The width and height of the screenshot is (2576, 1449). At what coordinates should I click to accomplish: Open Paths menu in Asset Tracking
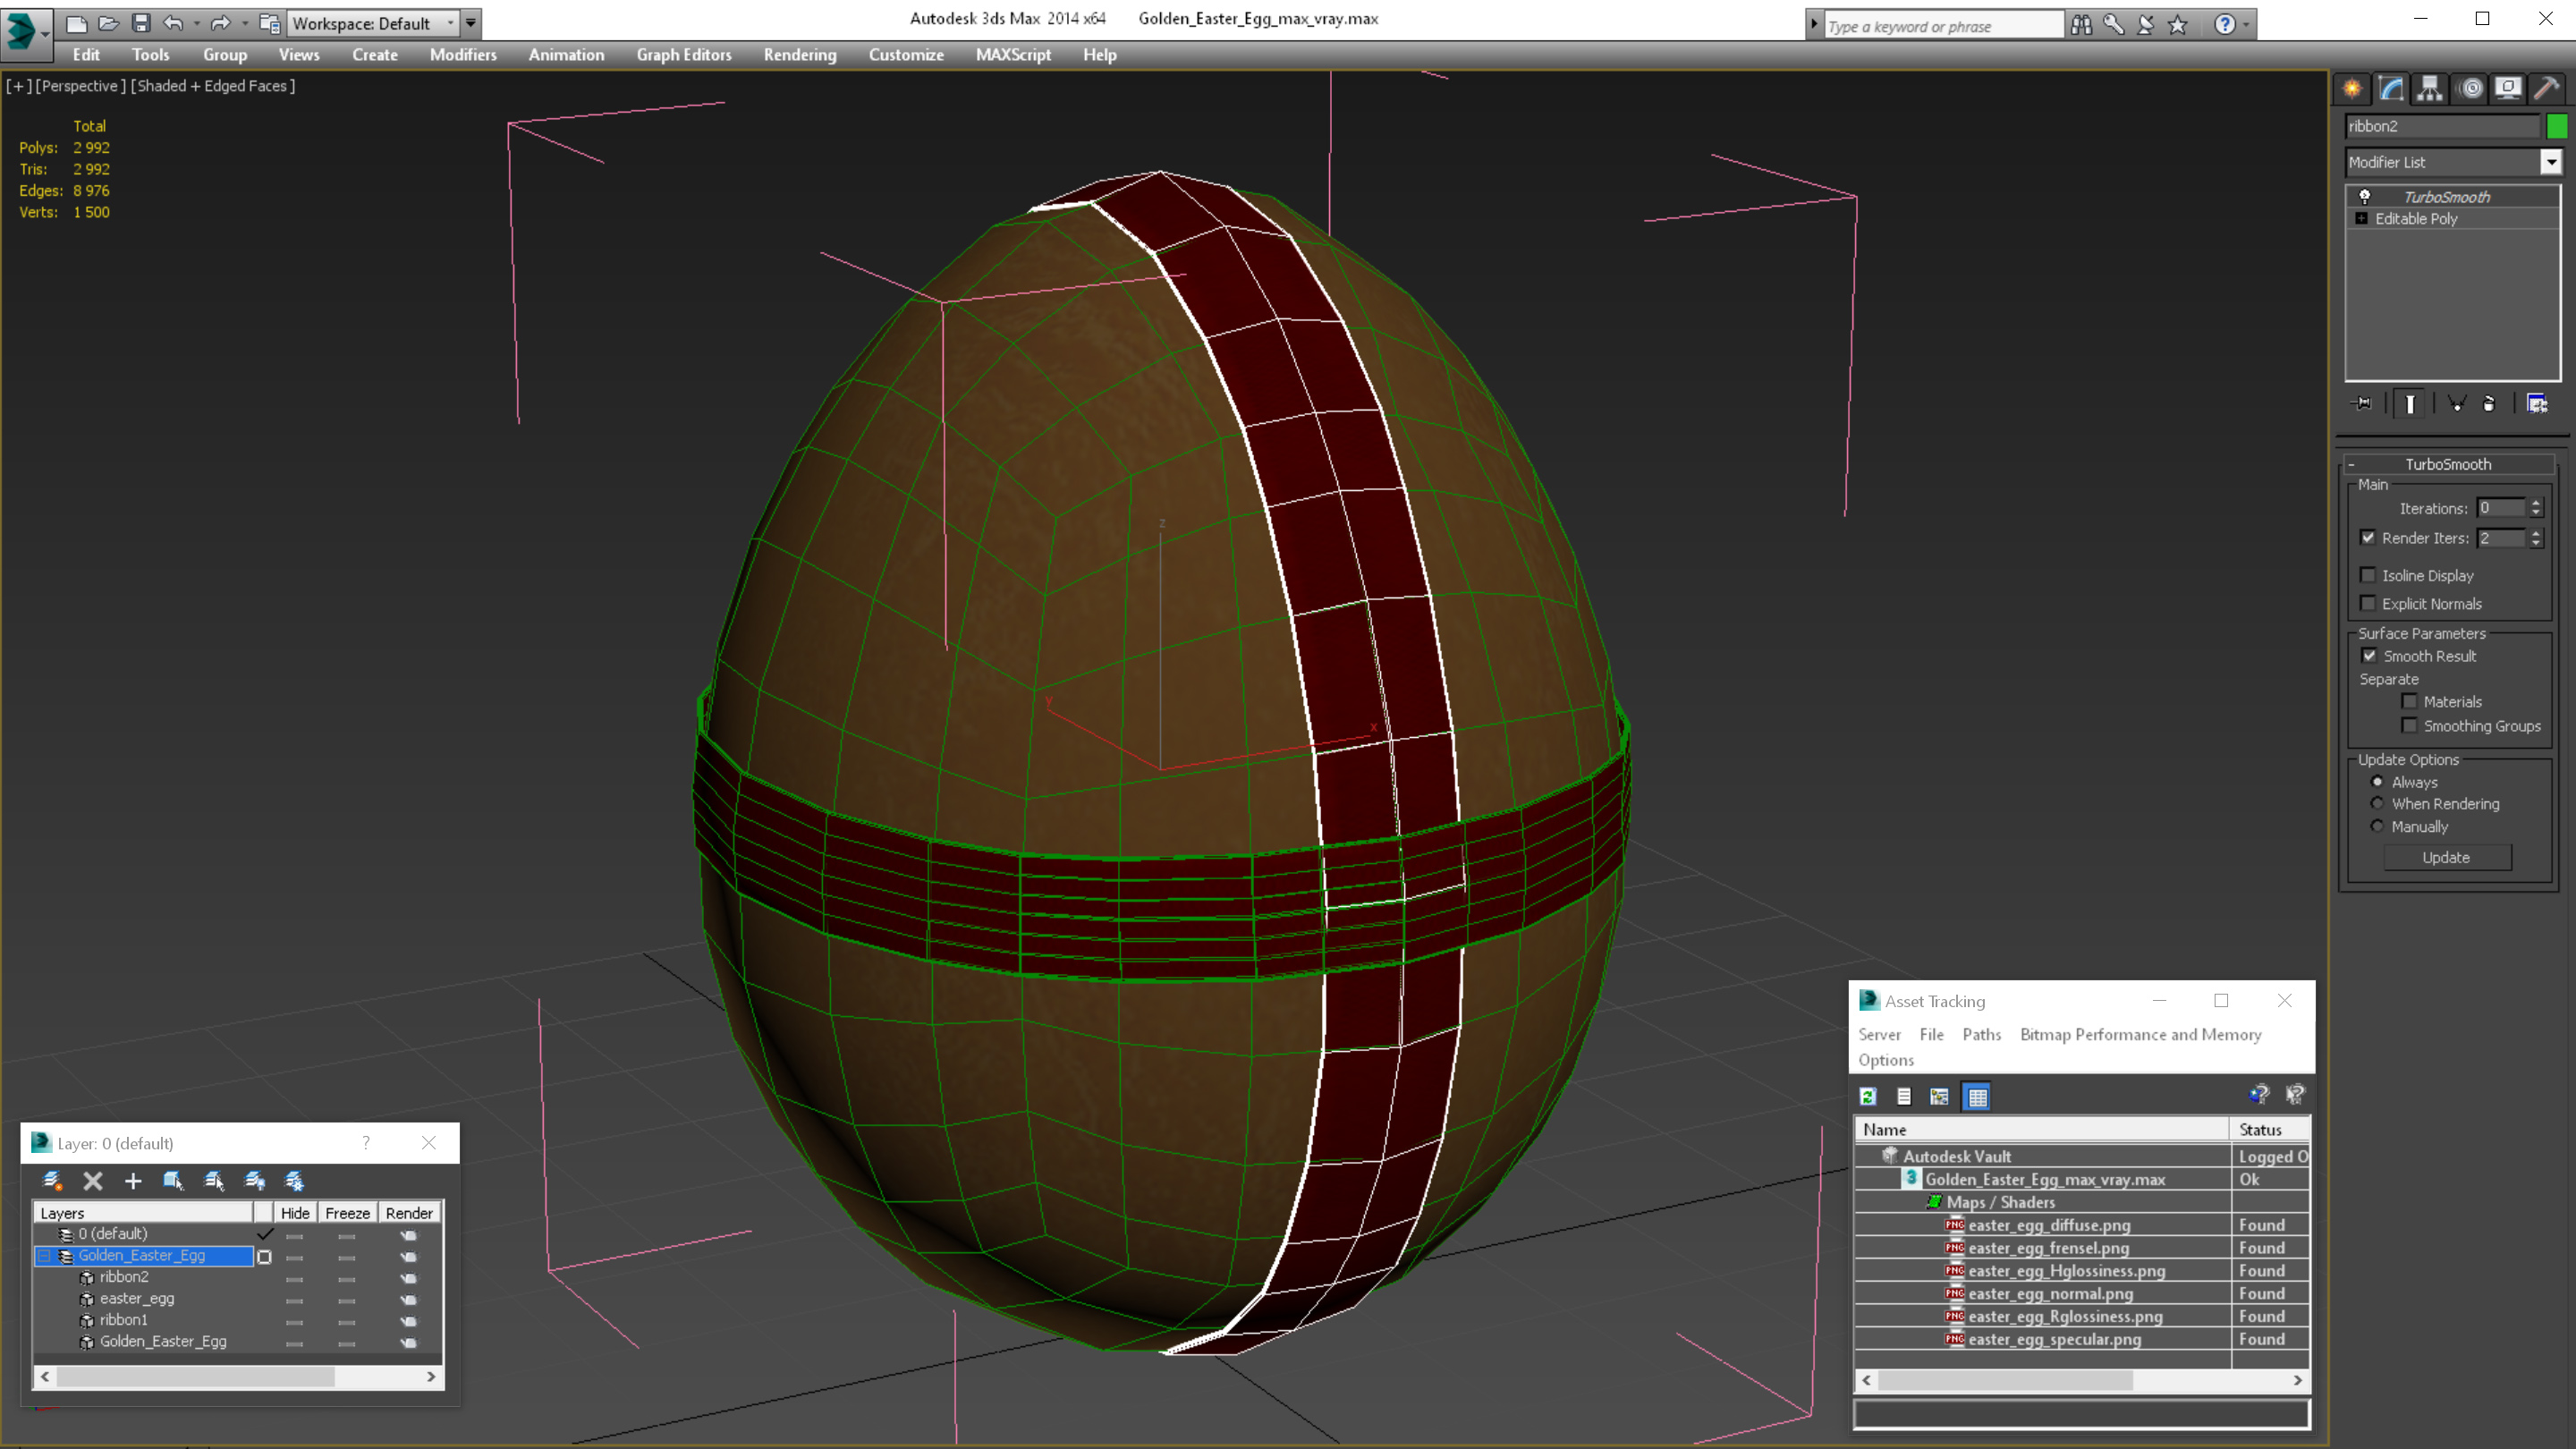click(1981, 1034)
